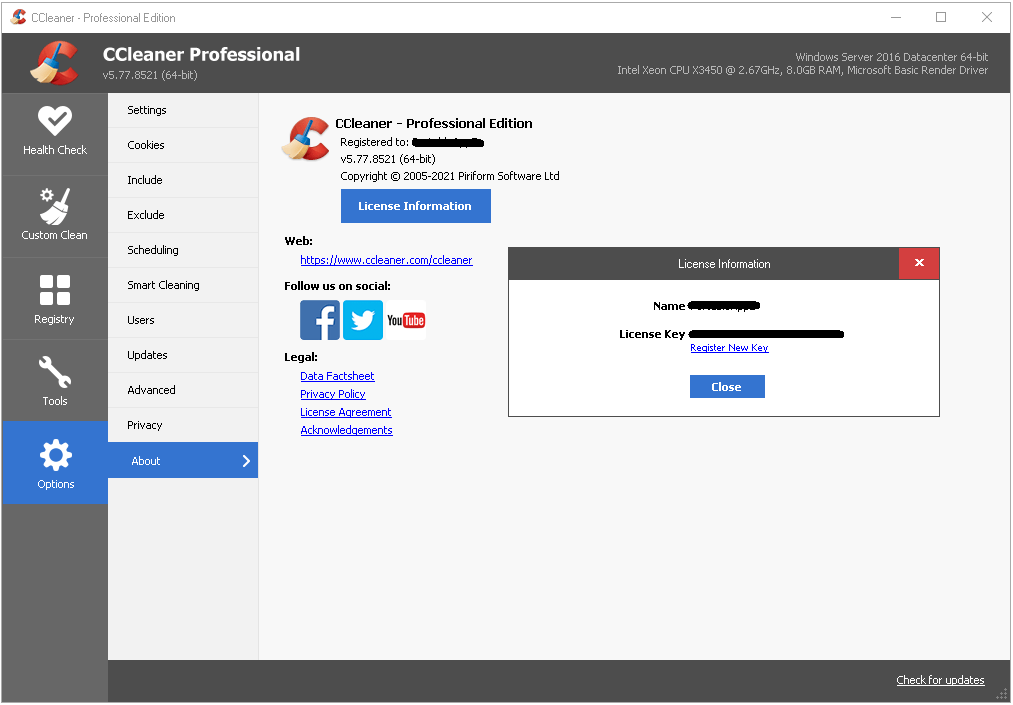Open the YouTube channel
The image size is (1013, 705).
(405, 320)
